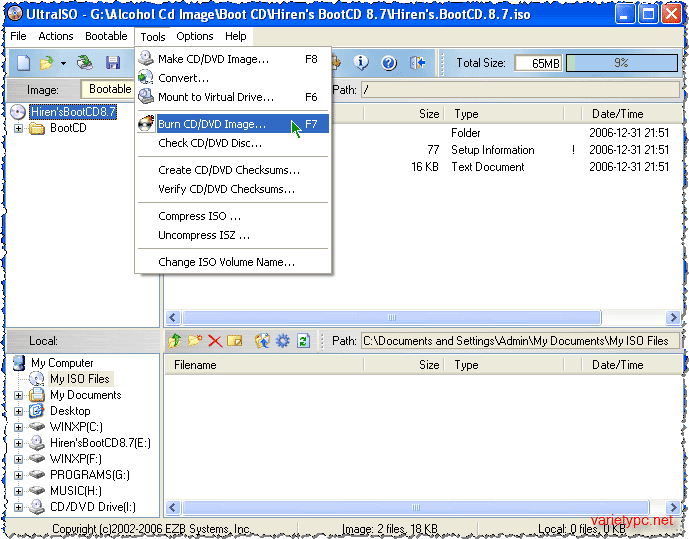Viewport: 689px width, 539px height.
Task: Select Create CD/DVD Checksums menu entry
Action: 233,170
